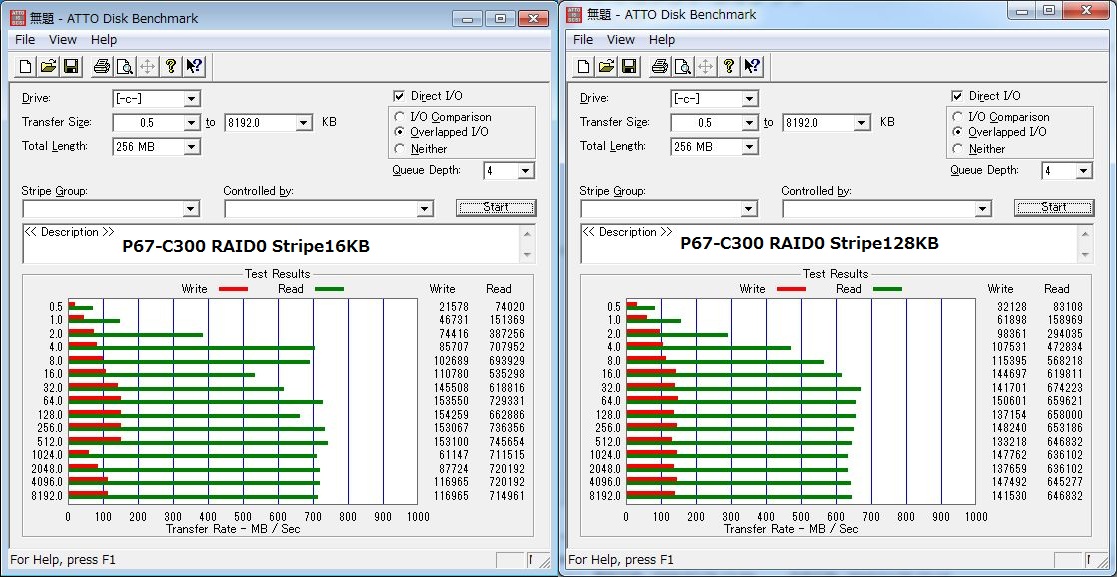Image resolution: width=1117 pixels, height=577 pixels.
Task: Click write value 154259 in left window
Action: (x=450, y=415)
